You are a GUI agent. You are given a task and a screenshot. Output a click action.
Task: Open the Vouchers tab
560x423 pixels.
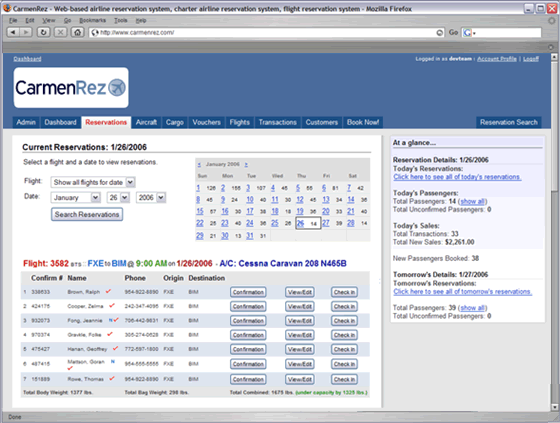[206, 122]
